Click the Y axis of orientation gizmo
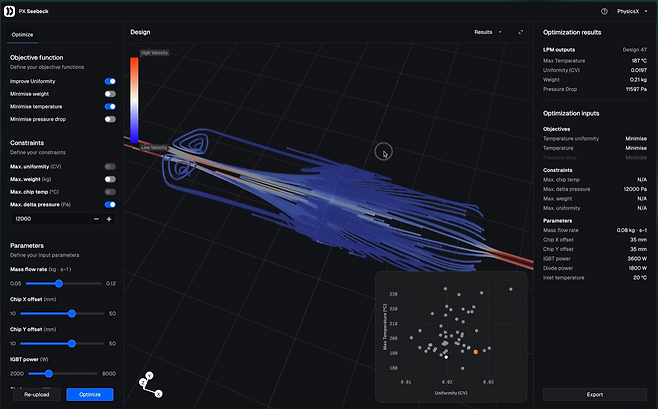This screenshot has width=658, height=409. pos(149,376)
